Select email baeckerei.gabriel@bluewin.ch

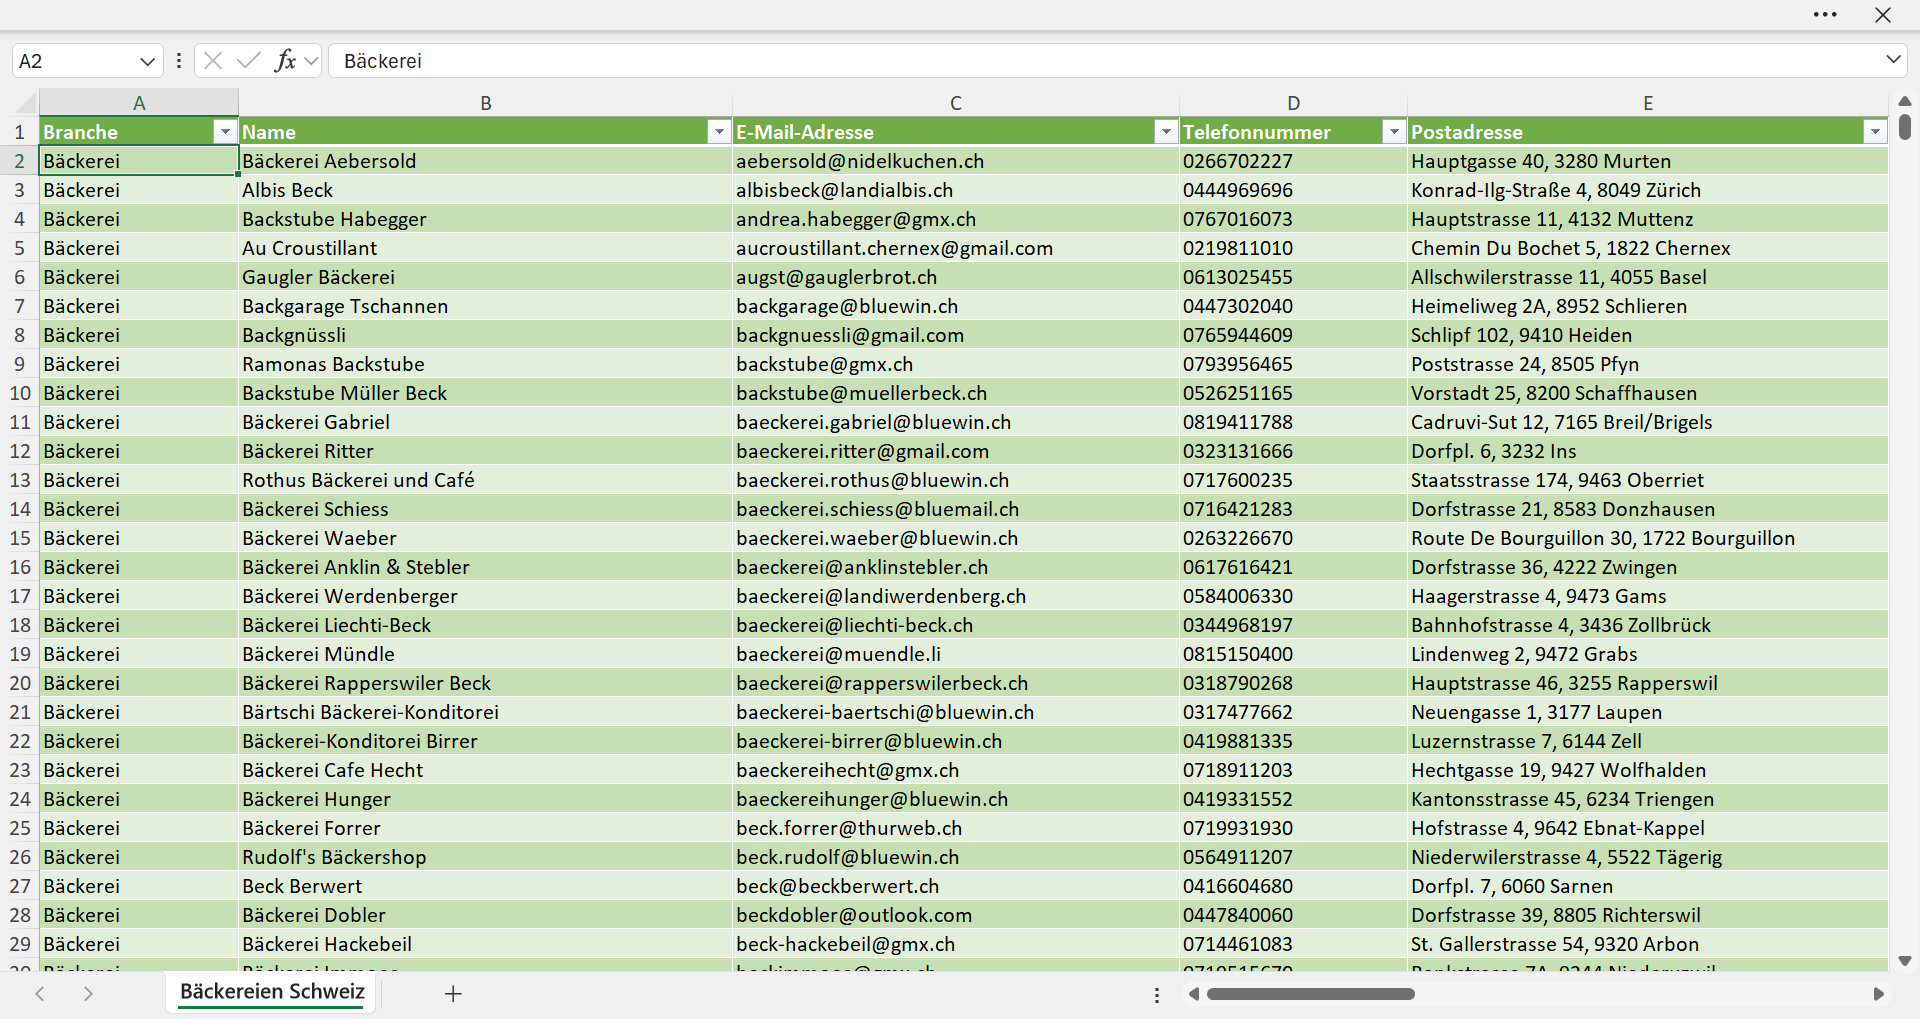(x=956, y=422)
